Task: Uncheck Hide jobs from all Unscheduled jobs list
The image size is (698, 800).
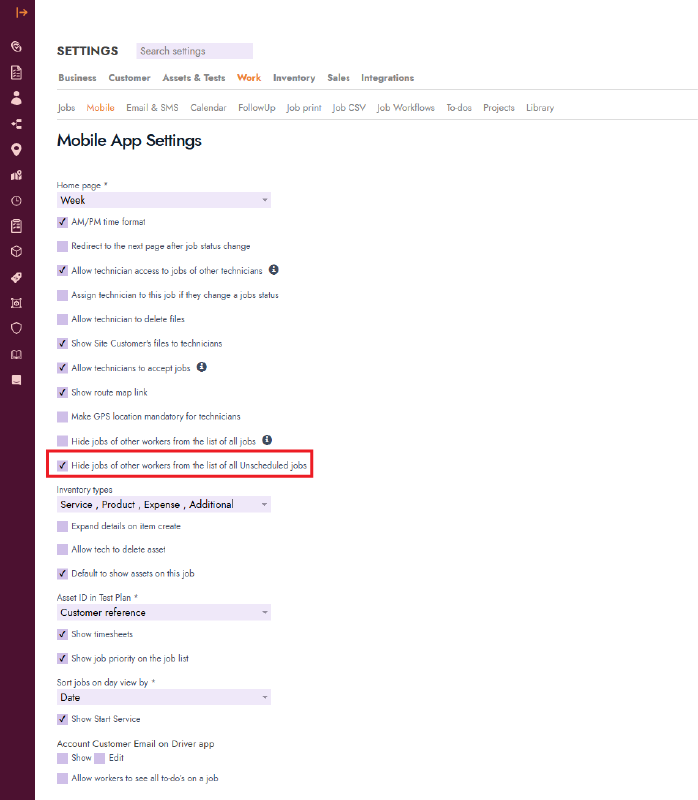Action: pyautogui.click(x=62, y=465)
